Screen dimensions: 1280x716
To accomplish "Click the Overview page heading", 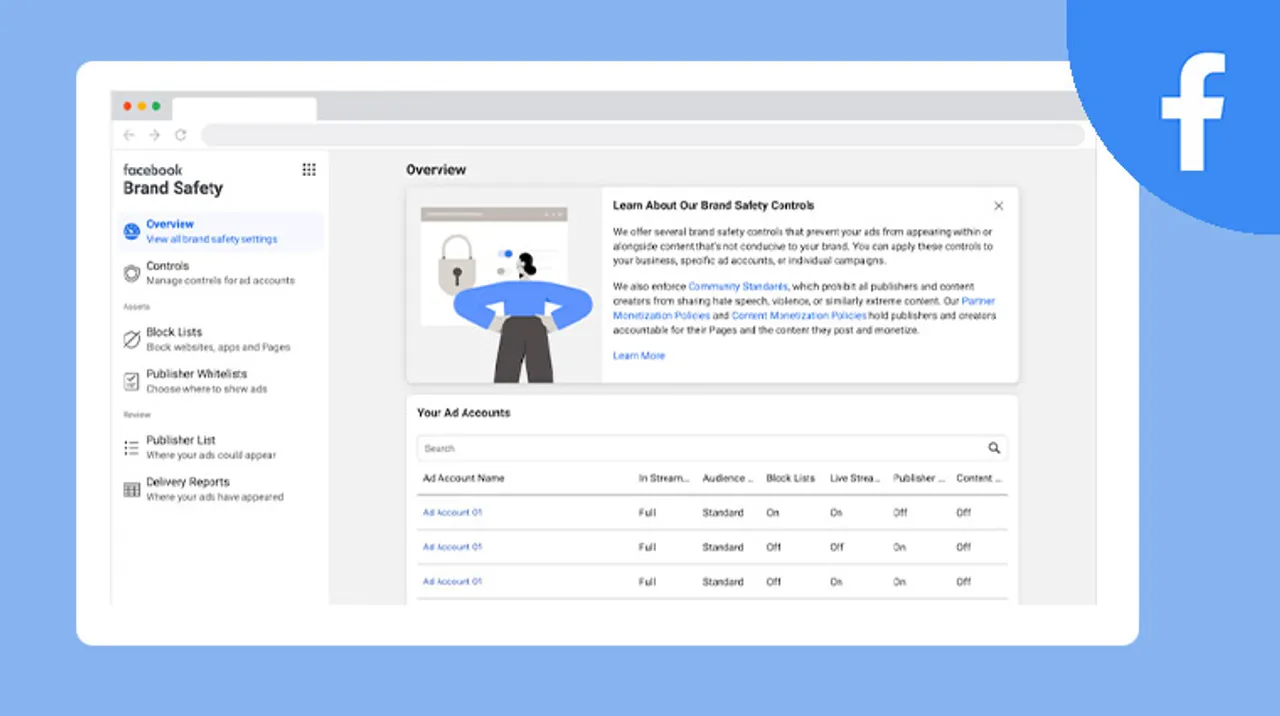I will [x=436, y=170].
